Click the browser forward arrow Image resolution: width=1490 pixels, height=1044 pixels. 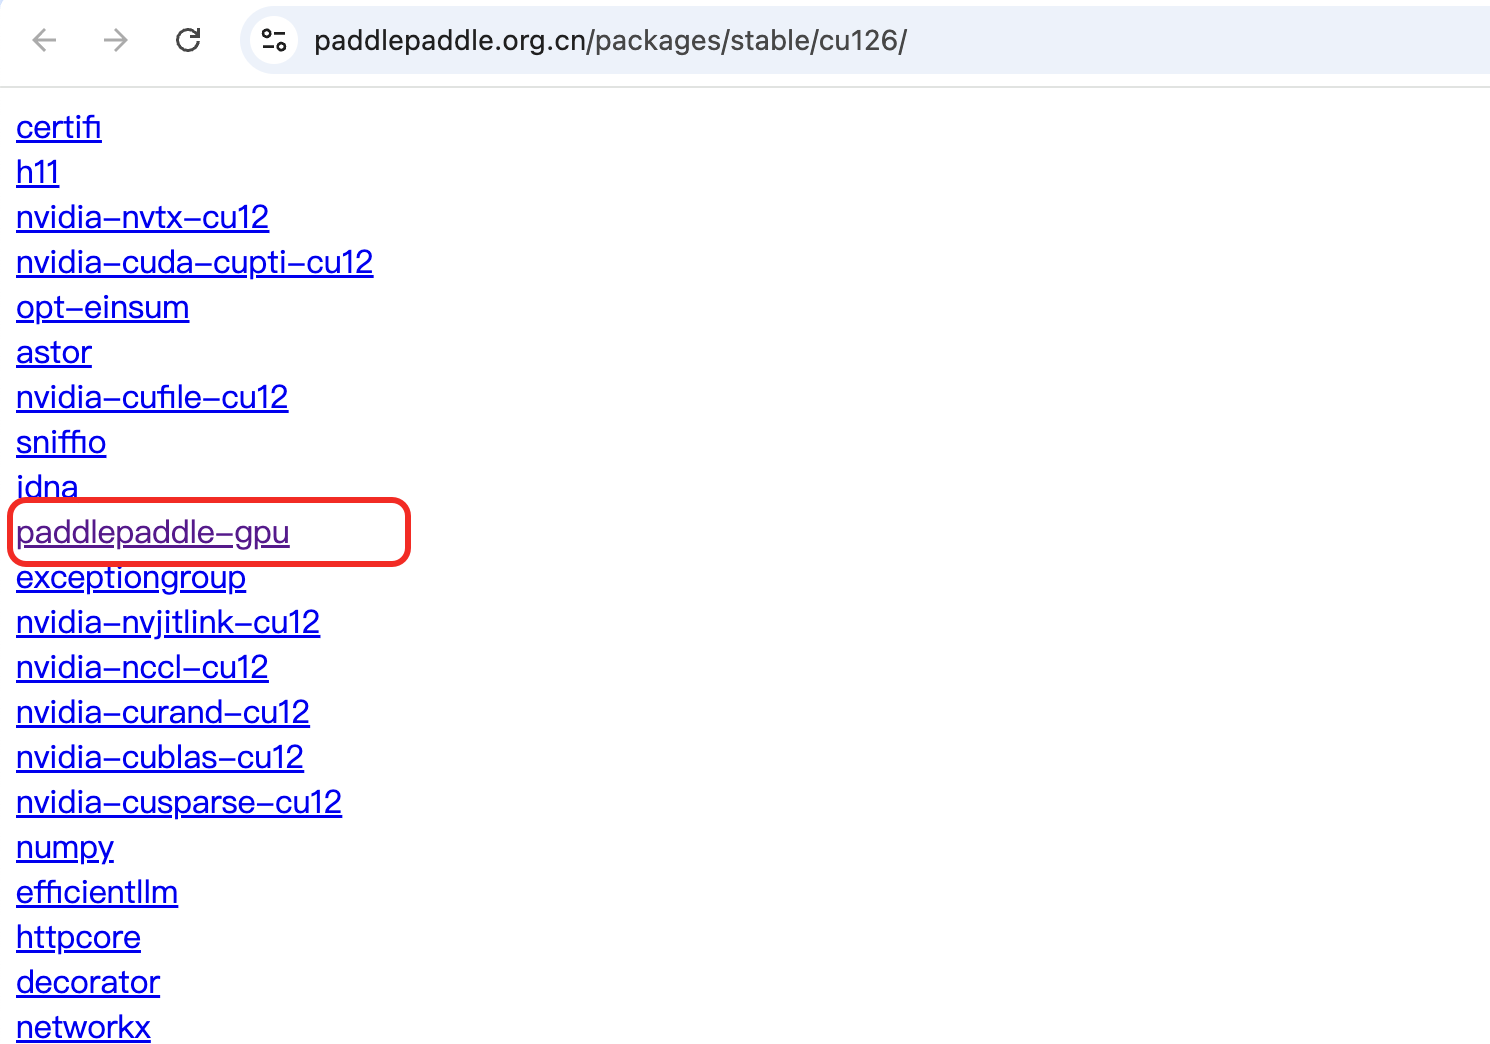116,40
